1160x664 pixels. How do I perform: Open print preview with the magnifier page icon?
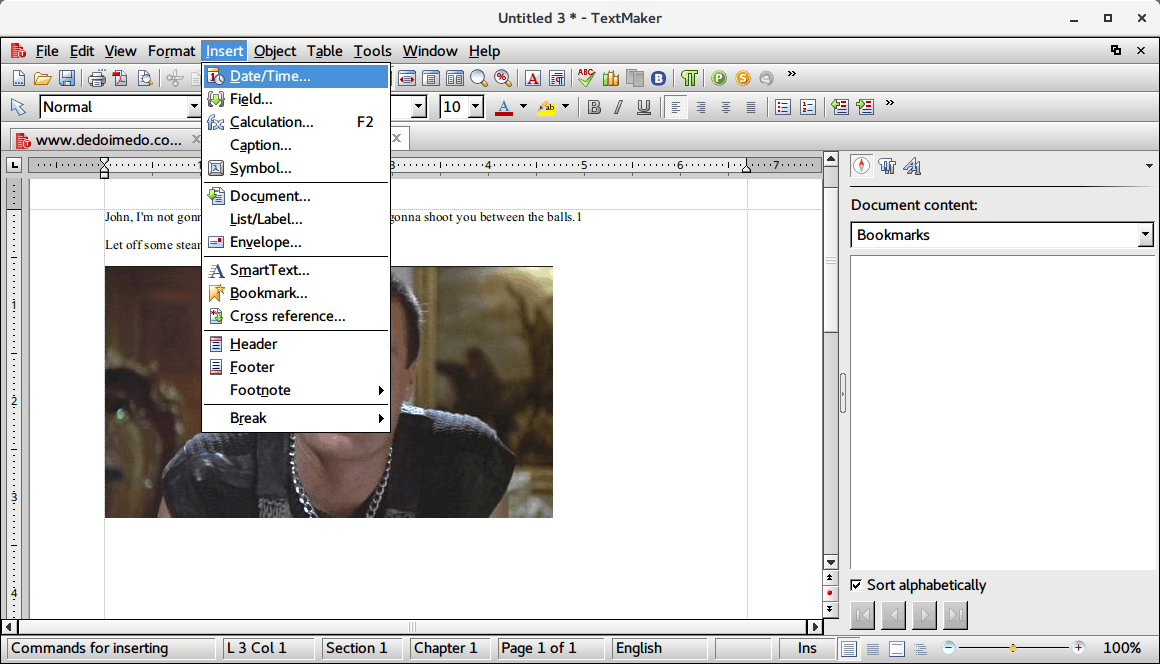146,78
